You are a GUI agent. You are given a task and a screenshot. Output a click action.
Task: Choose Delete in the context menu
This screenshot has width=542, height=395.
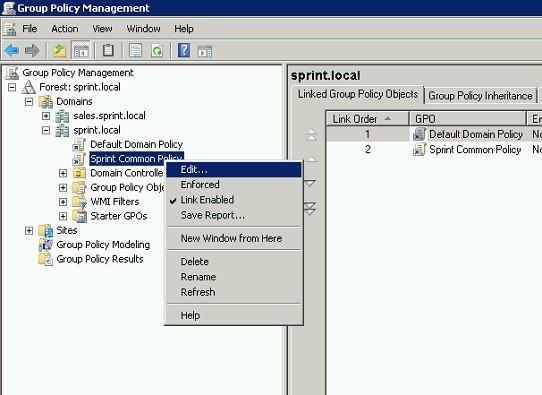[234, 262]
